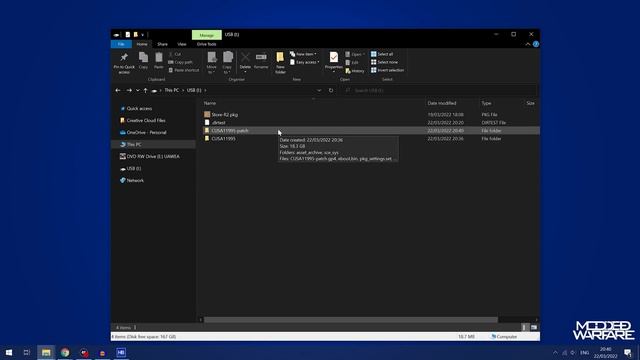Paste using the ribbon Paste icon
This screenshot has width=640, height=360.
[159, 60]
